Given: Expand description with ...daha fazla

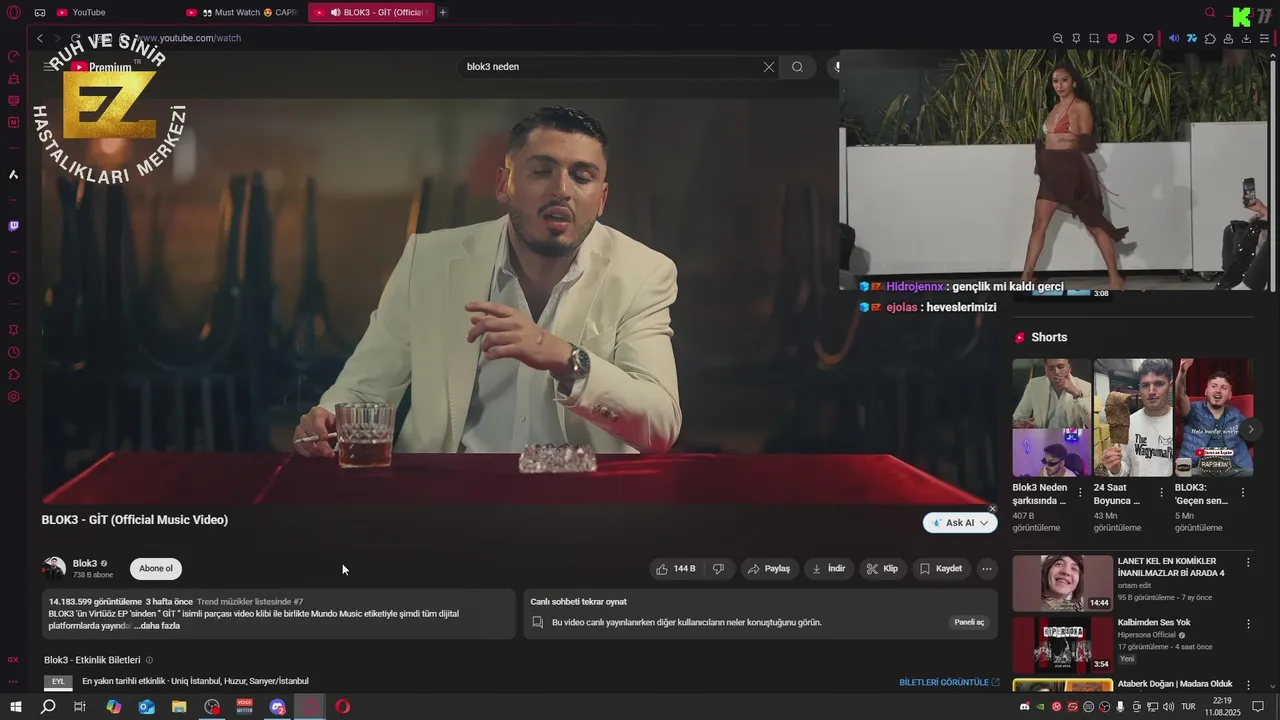Looking at the screenshot, I should coord(157,626).
